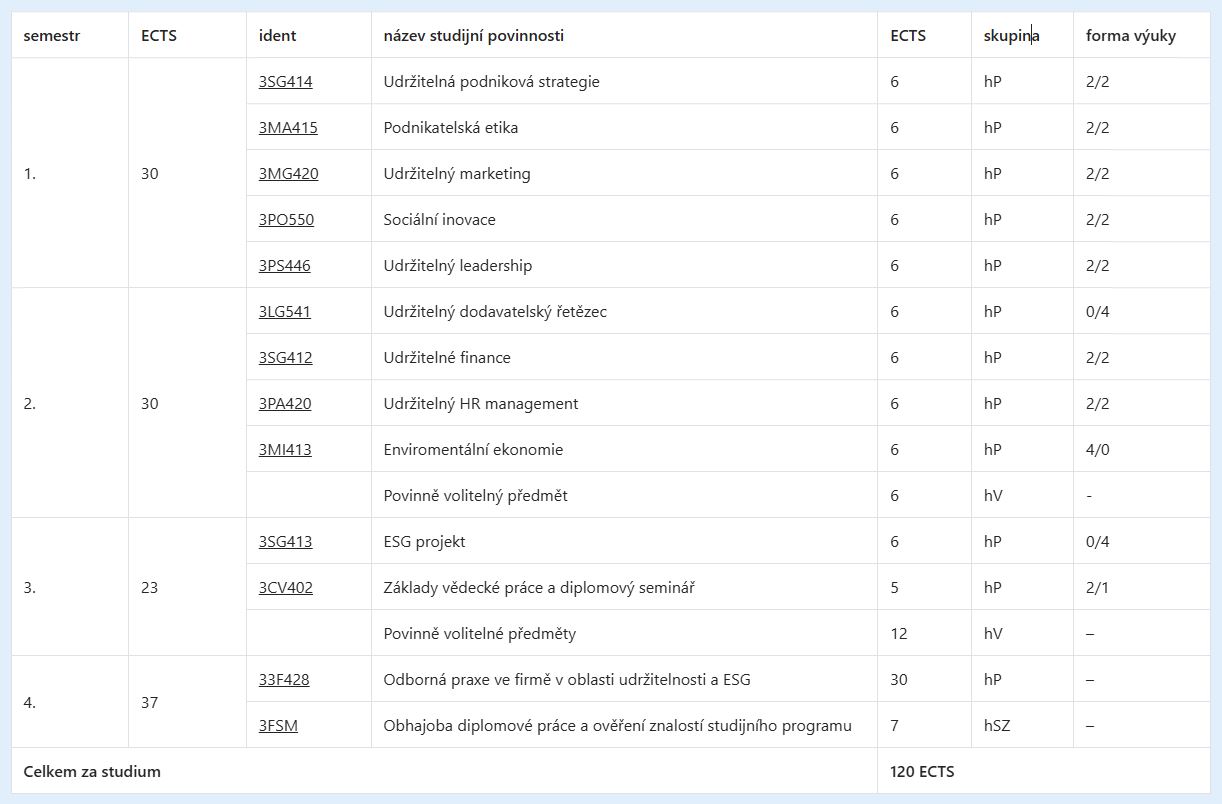Click 'Základy vědecké práce a diplomový seminář'
1222x804 pixels.
pyautogui.click(x=539, y=588)
